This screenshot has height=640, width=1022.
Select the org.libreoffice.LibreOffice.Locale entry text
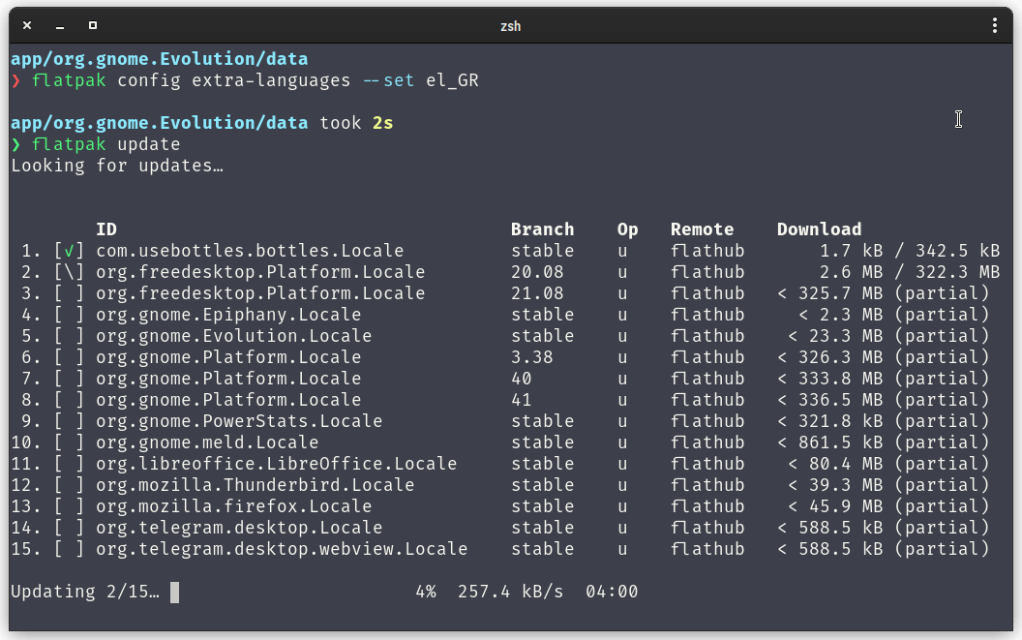[276, 464]
